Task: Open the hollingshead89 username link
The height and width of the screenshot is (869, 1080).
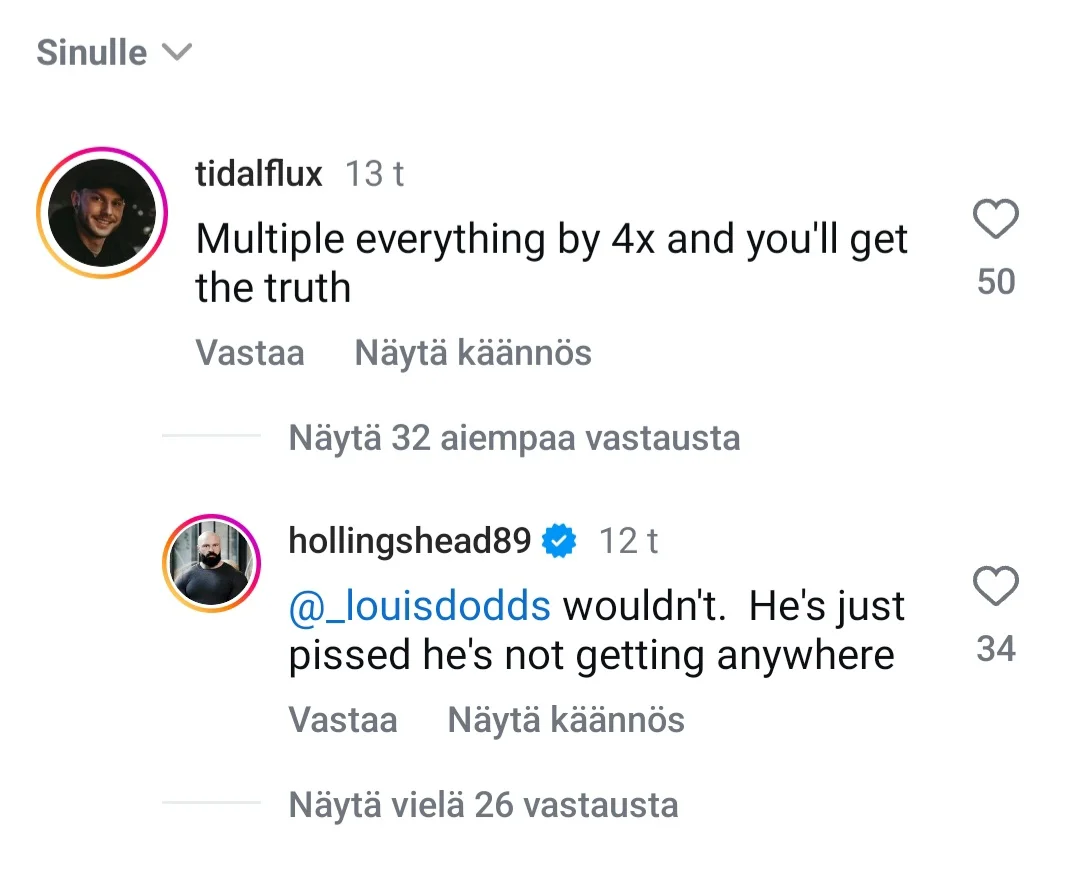Action: [409, 541]
